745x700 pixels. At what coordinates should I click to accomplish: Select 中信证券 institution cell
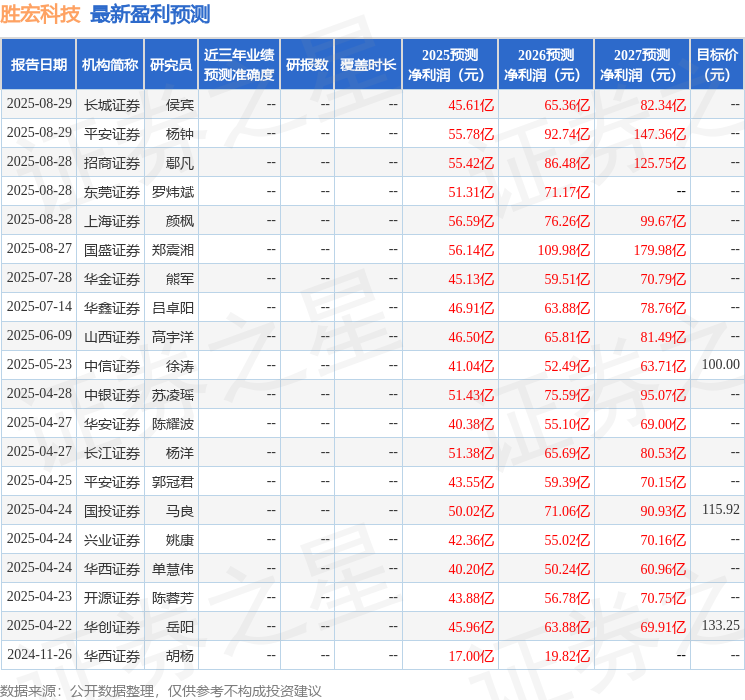point(112,366)
